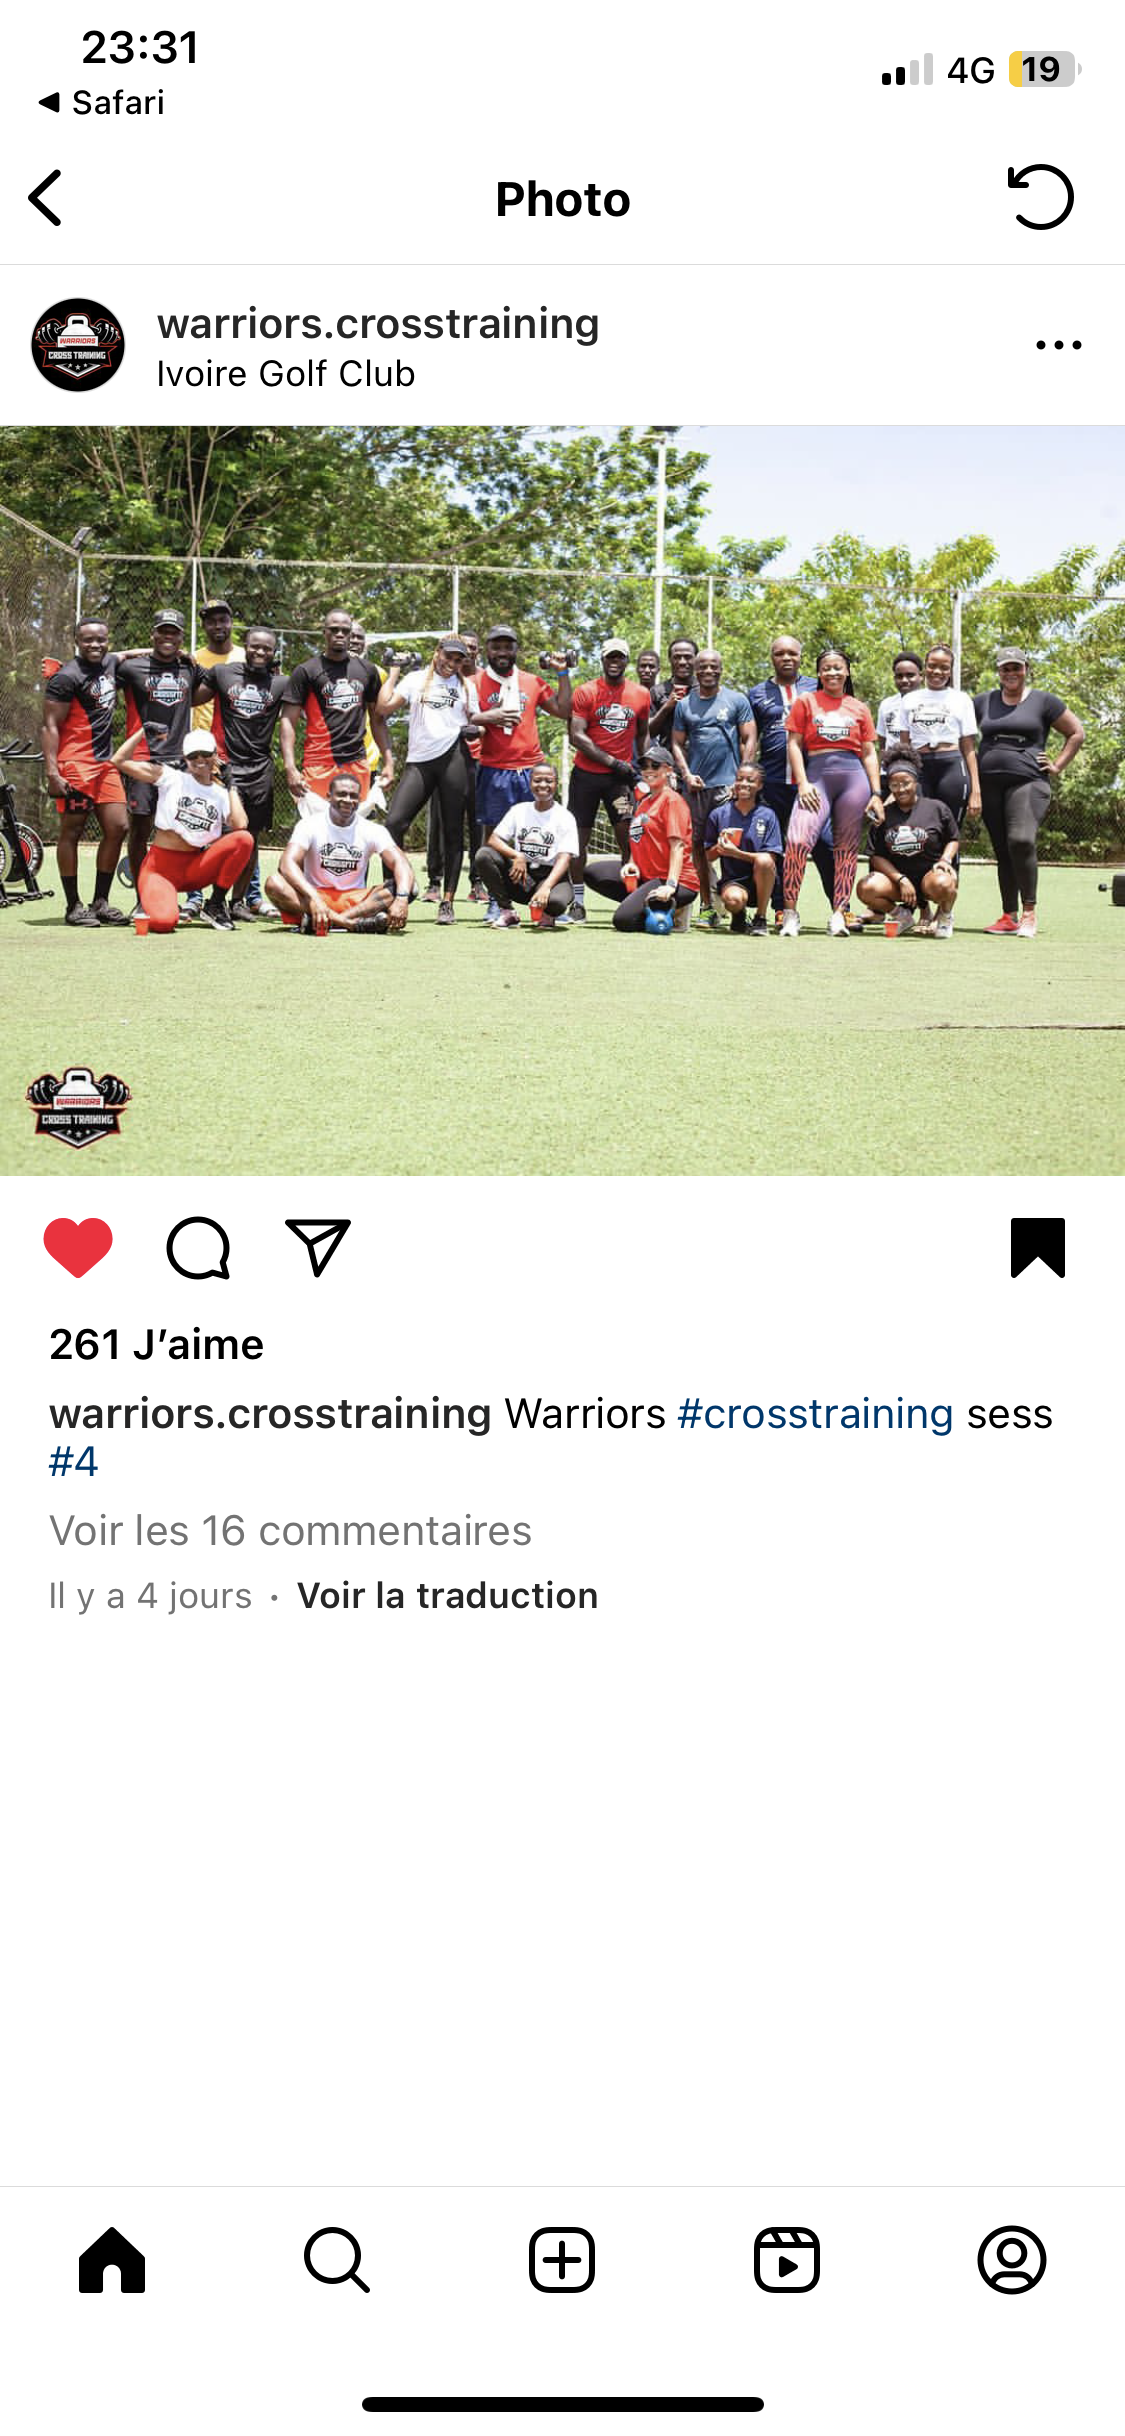Image resolution: width=1125 pixels, height=2436 pixels.
Task: Tap Voir la traduction
Action: click(x=448, y=1595)
